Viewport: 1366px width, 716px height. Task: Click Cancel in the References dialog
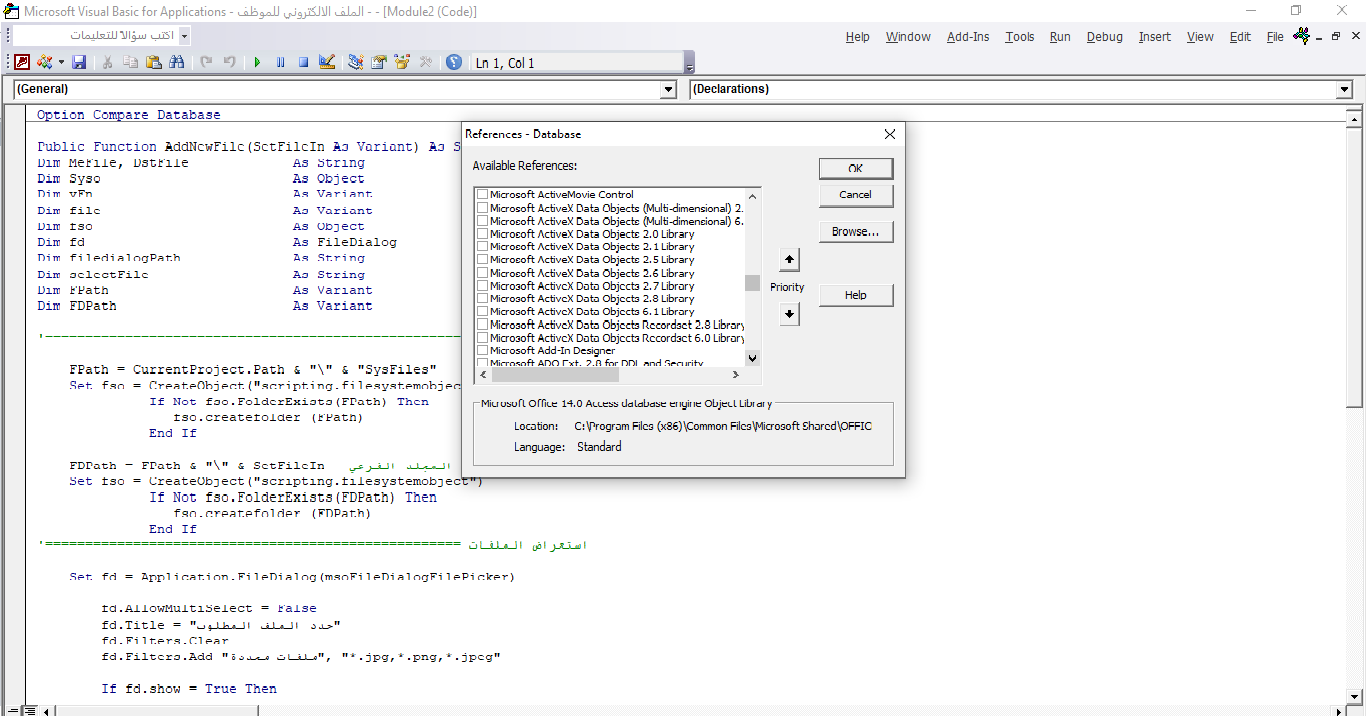[856, 195]
